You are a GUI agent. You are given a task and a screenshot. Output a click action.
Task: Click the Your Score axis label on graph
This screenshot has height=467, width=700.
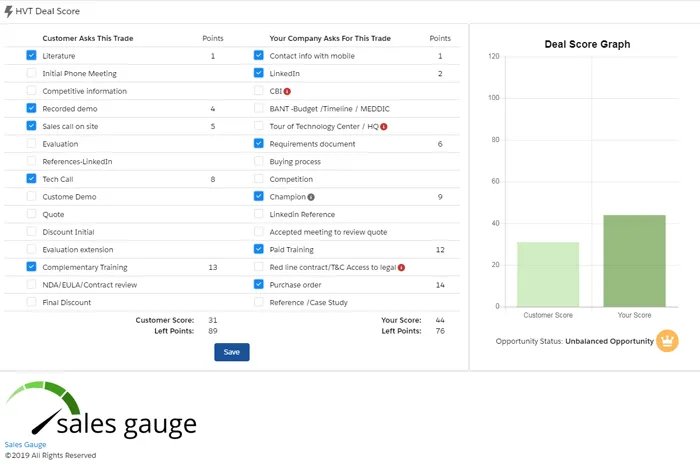click(634, 315)
